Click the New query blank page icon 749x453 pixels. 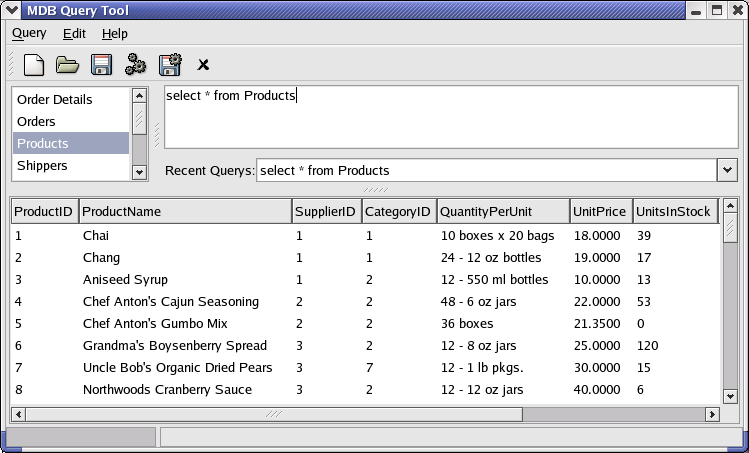tap(34, 65)
